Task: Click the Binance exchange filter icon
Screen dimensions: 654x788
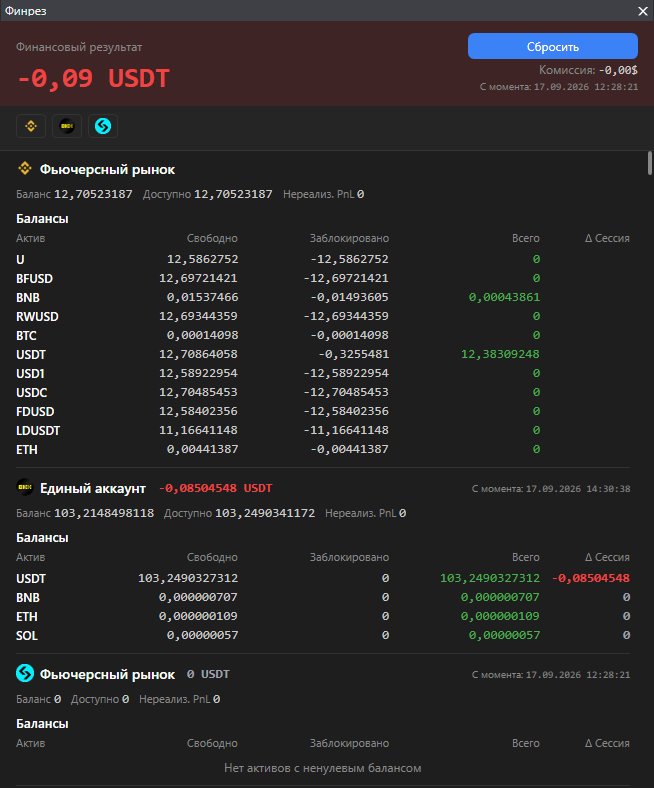Action: click(31, 126)
